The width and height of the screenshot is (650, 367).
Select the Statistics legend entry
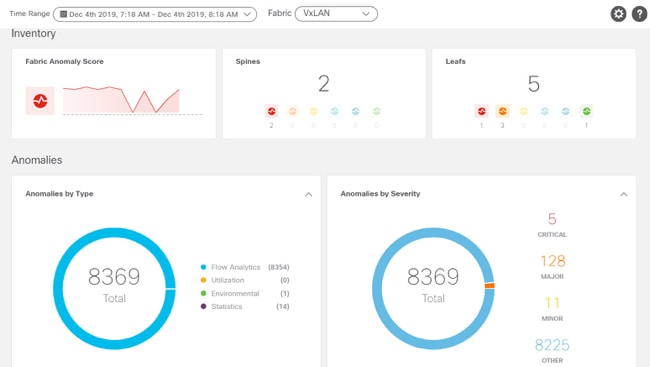click(x=245, y=306)
